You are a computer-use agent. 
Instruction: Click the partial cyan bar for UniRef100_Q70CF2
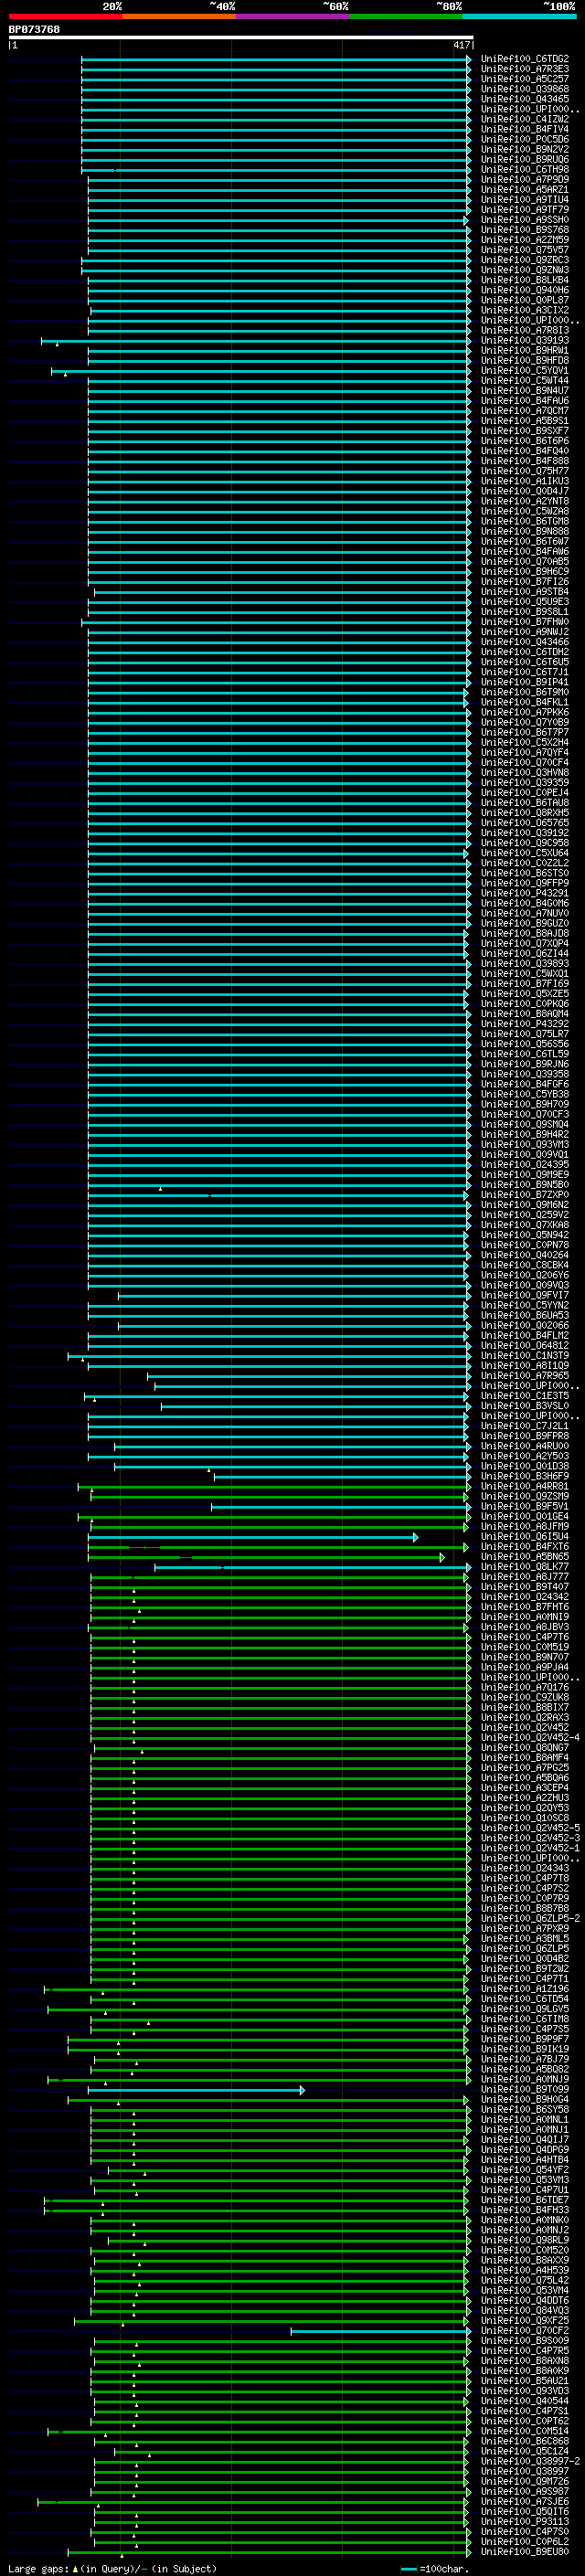pyautogui.click(x=381, y=2331)
